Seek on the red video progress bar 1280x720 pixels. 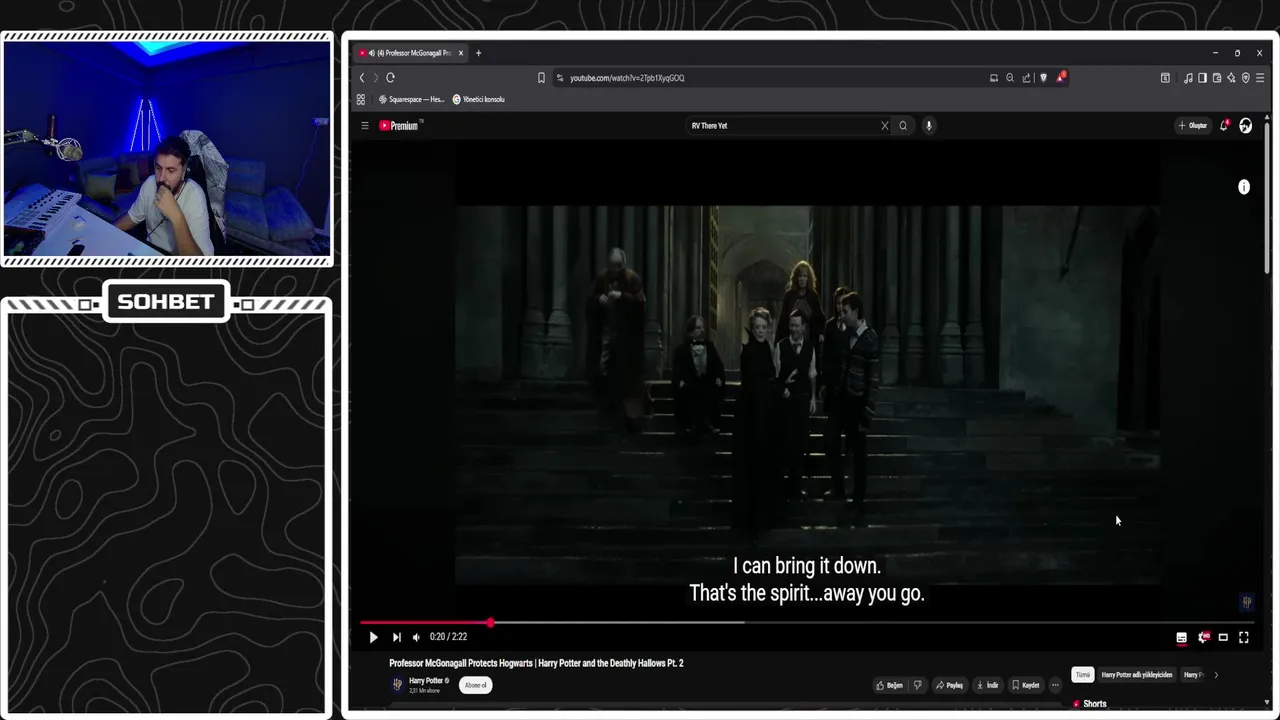[806, 622]
